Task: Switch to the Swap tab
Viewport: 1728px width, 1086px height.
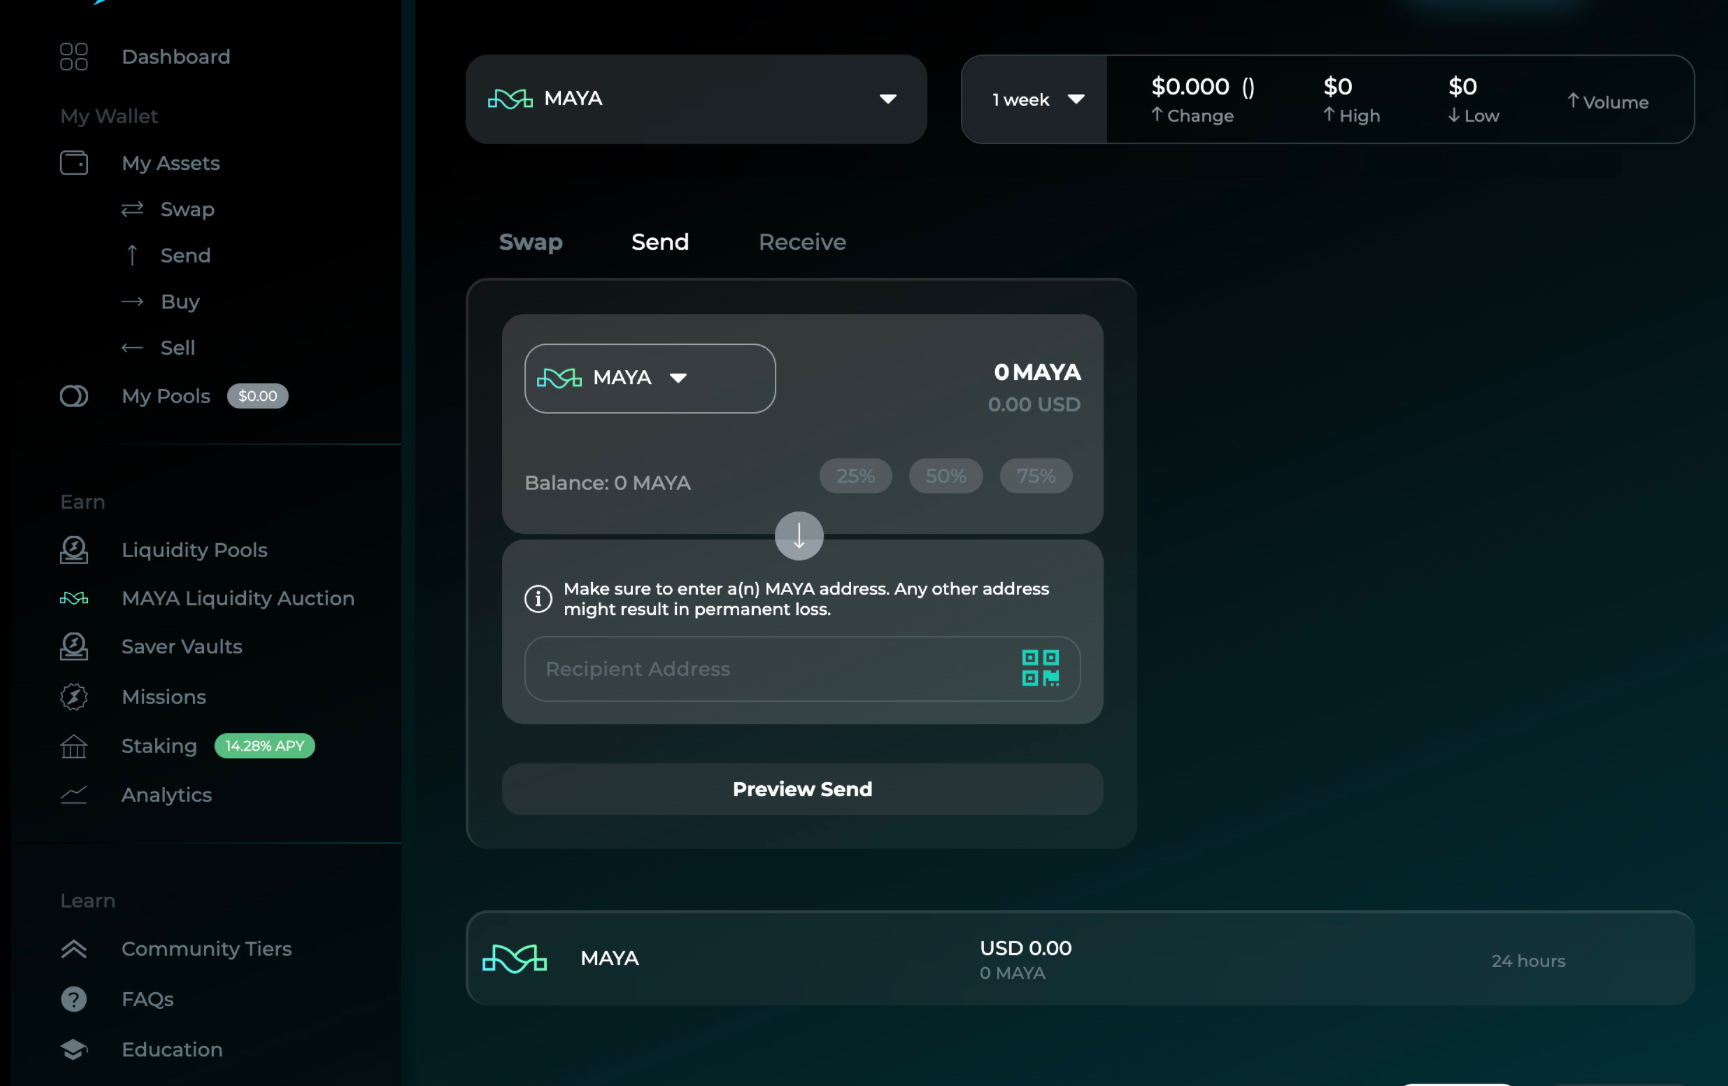Action: click(x=531, y=242)
